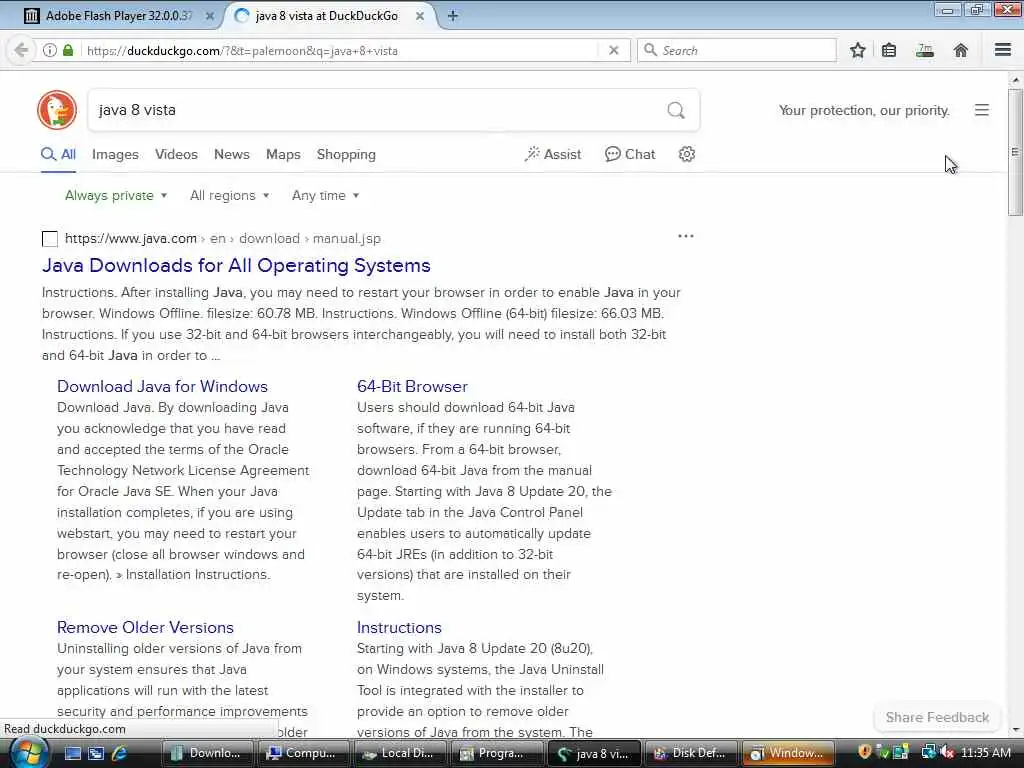This screenshot has height=768, width=1024.
Task: Click the volume muted tray icon
Action: [947, 753]
